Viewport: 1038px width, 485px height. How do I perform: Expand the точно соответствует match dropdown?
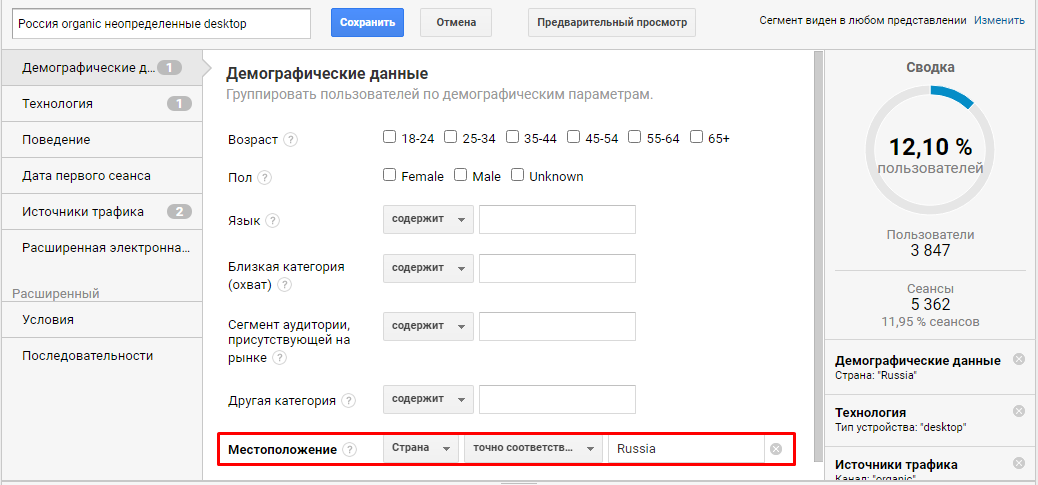[533, 449]
